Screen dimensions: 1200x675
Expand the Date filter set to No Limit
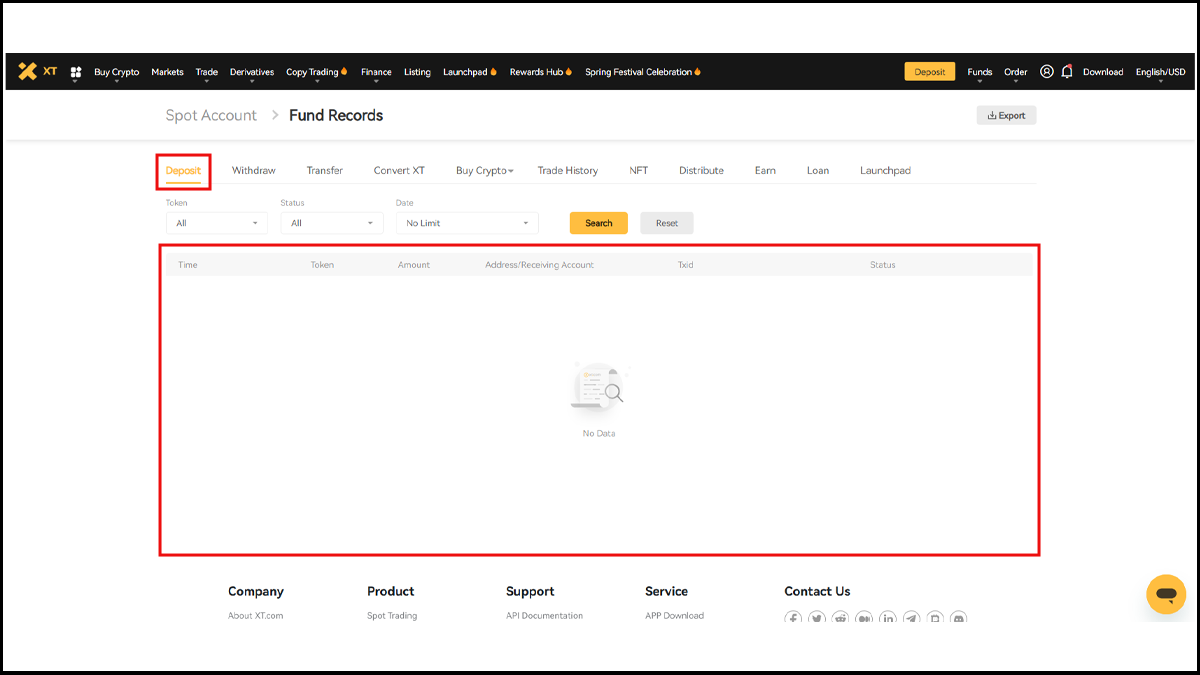pyautogui.click(x=467, y=223)
